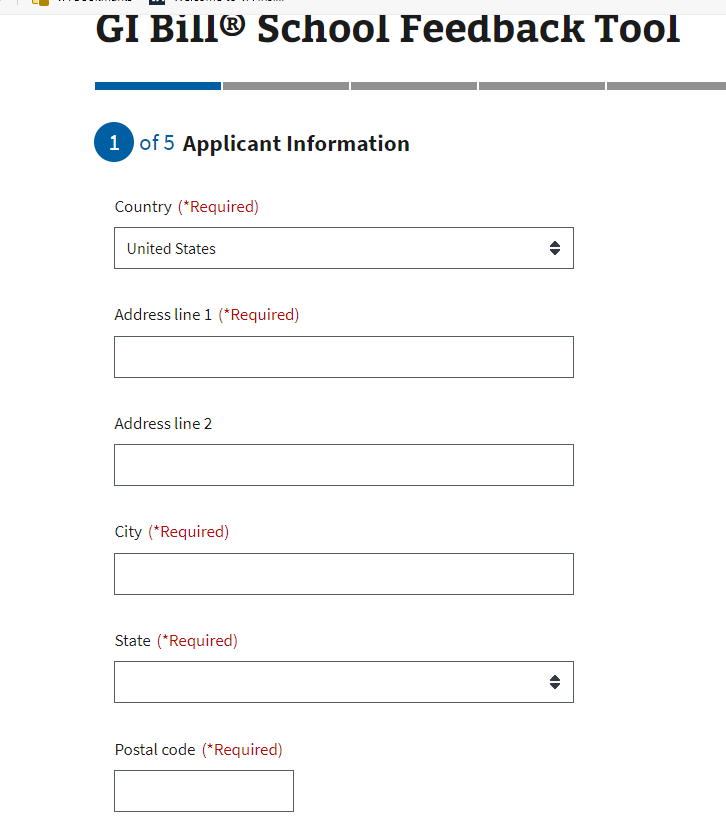Click the blue first progress bar segment
726x824 pixels.
(x=158, y=86)
